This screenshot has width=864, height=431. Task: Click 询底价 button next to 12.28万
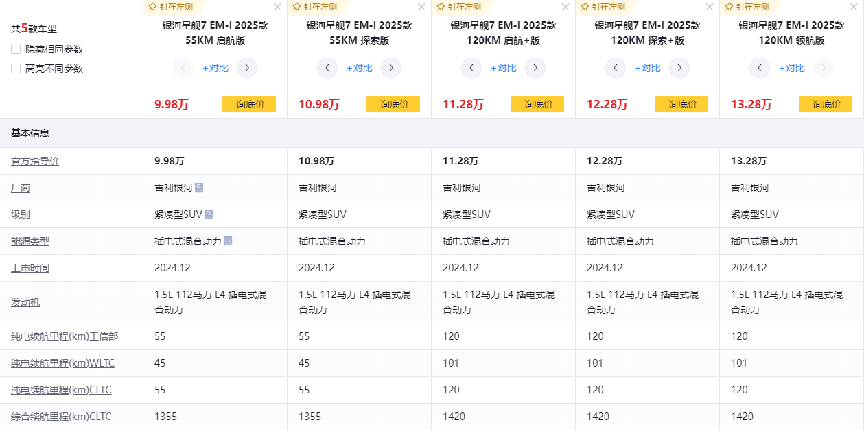tap(682, 104)
